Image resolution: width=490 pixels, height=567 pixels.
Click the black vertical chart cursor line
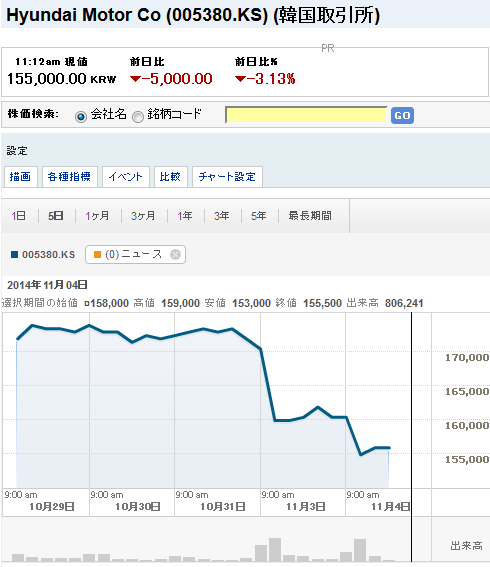click(x=411, y=436)
